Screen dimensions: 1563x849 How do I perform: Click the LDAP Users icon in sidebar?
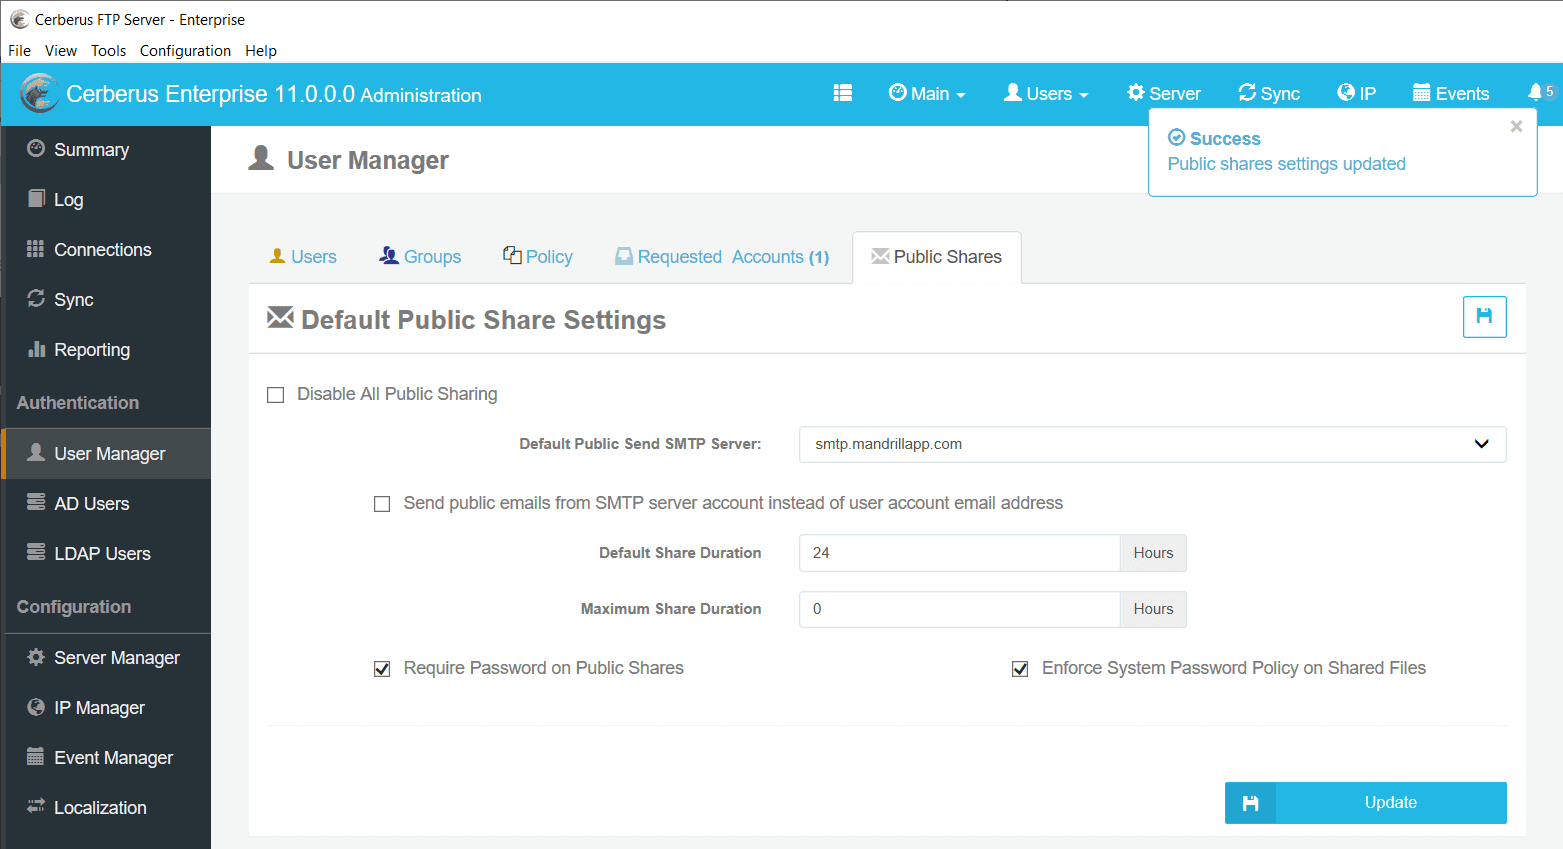36,552
